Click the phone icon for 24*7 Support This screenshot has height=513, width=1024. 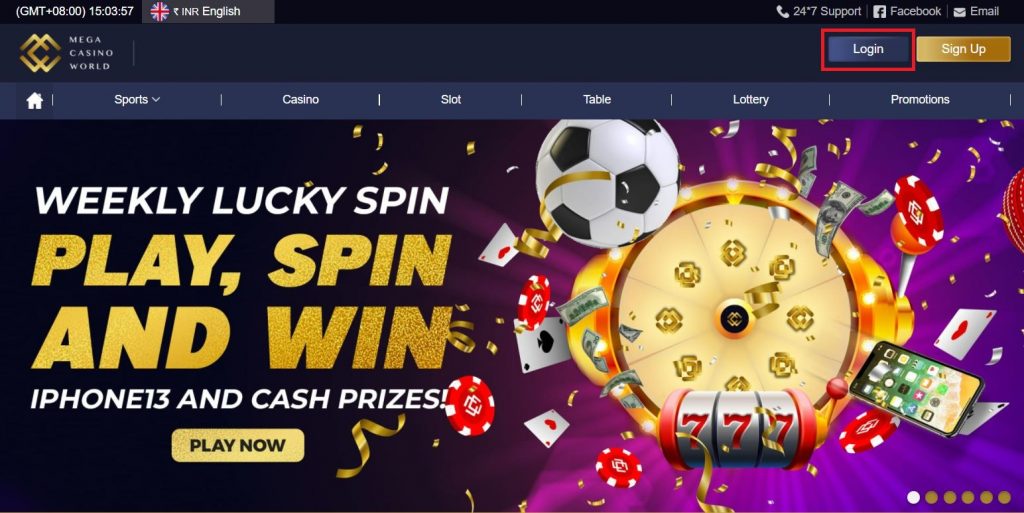[x=782, y=12]
